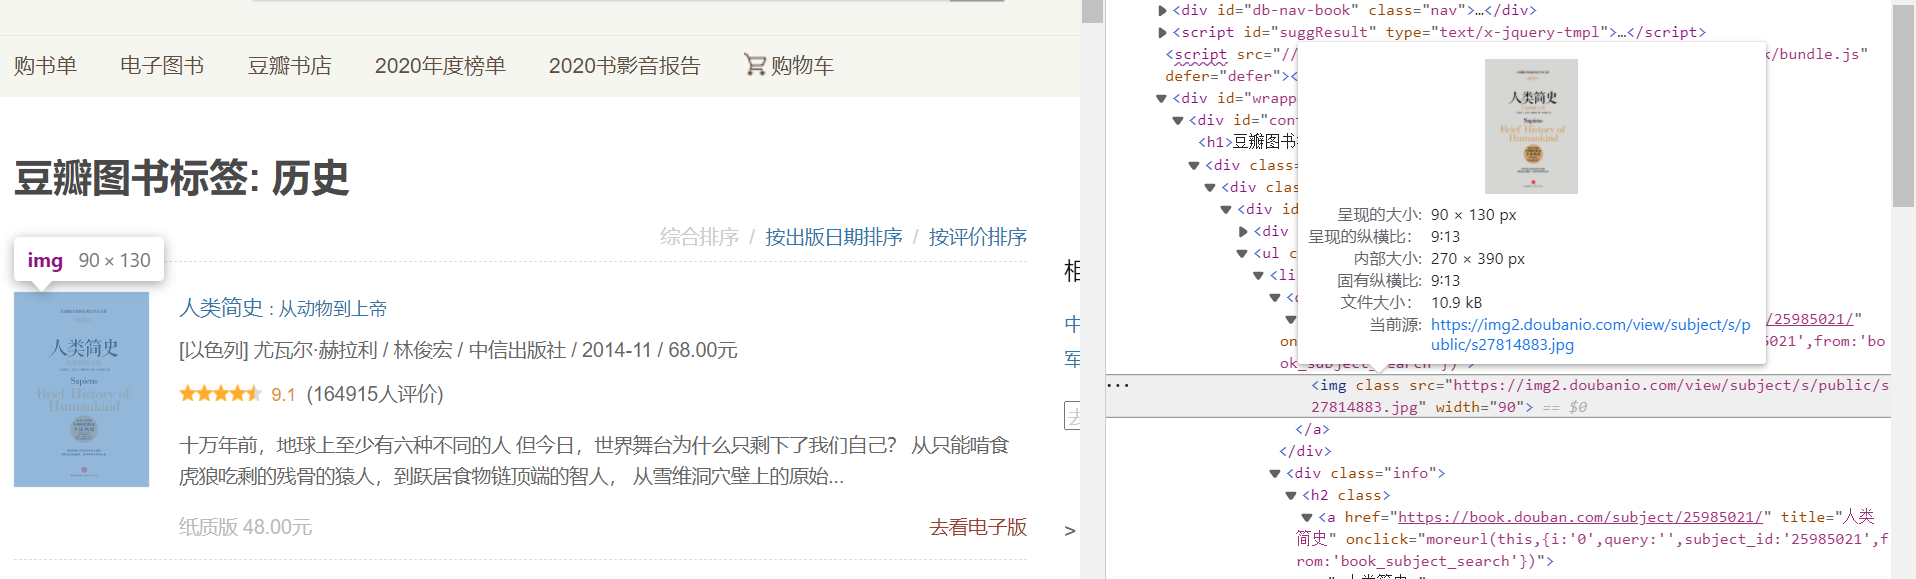Viewport: 1916px width, 579px height.
Task: Click the (164915人评价) review count
Action: coord(375,394)
